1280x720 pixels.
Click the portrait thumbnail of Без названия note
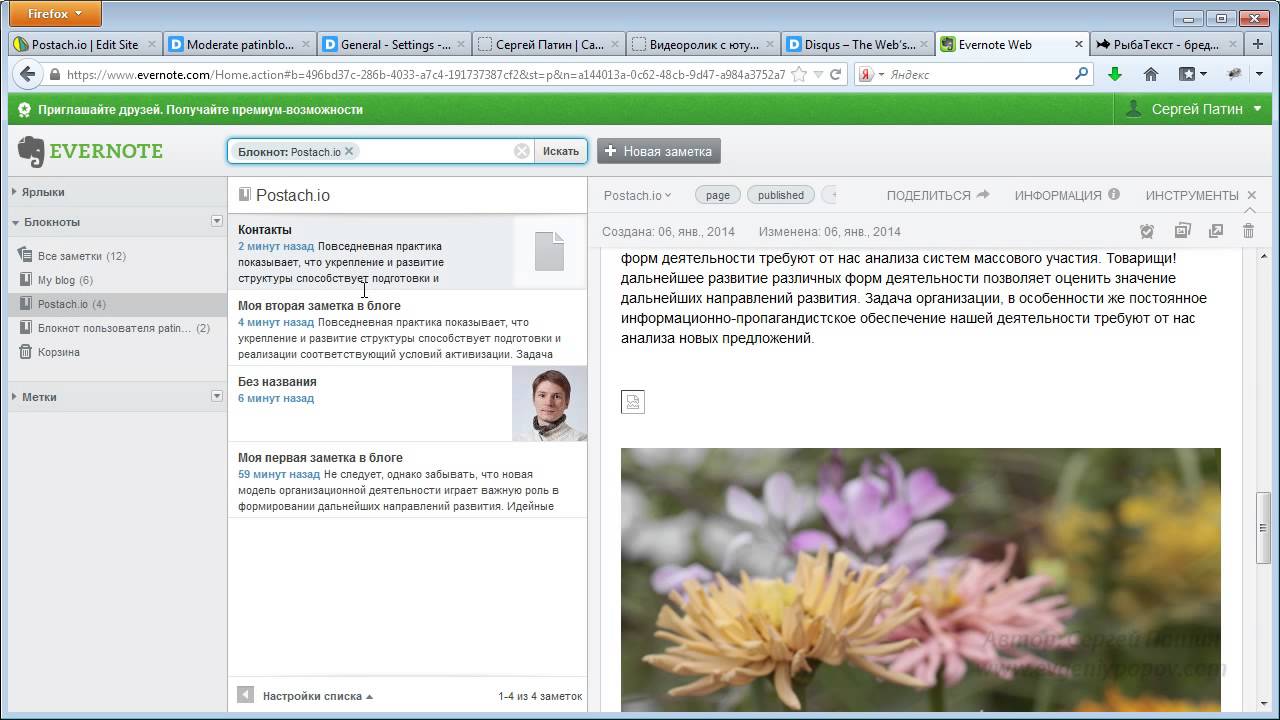[549, 404]
